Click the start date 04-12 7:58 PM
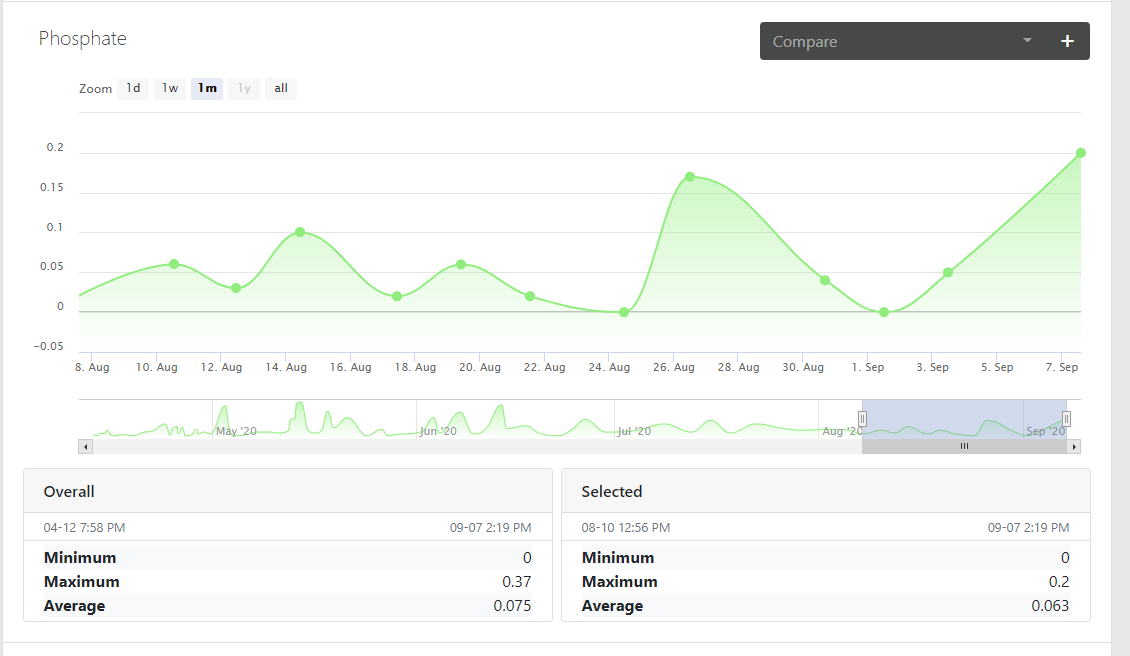Screen dimensions: 1130x656 [x=84, y=528]
